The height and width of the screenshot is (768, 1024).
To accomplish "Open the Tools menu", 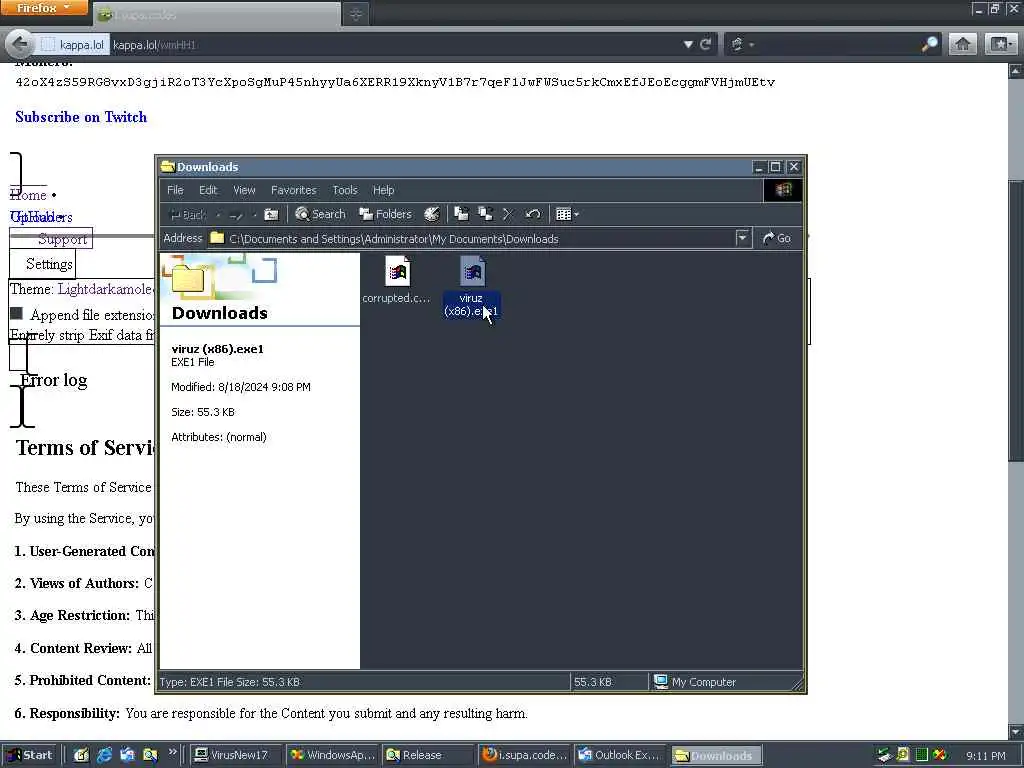I will pyautogui.click(x=345, y=190).
